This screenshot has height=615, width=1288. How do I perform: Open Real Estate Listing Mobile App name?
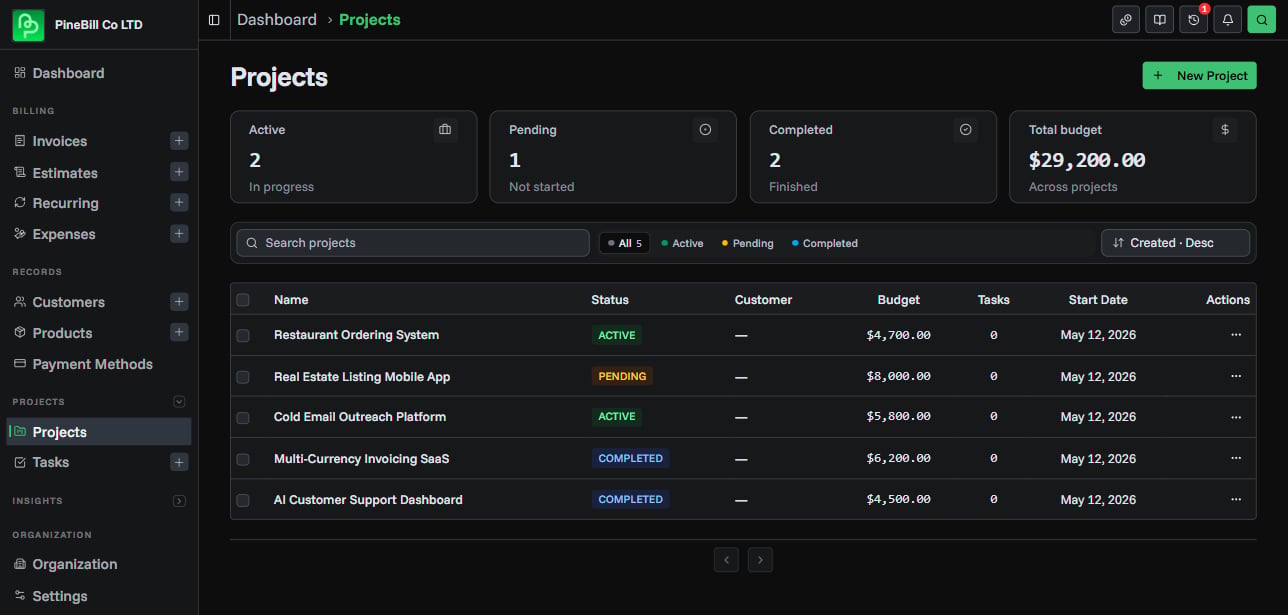click(x=362, y=377)
